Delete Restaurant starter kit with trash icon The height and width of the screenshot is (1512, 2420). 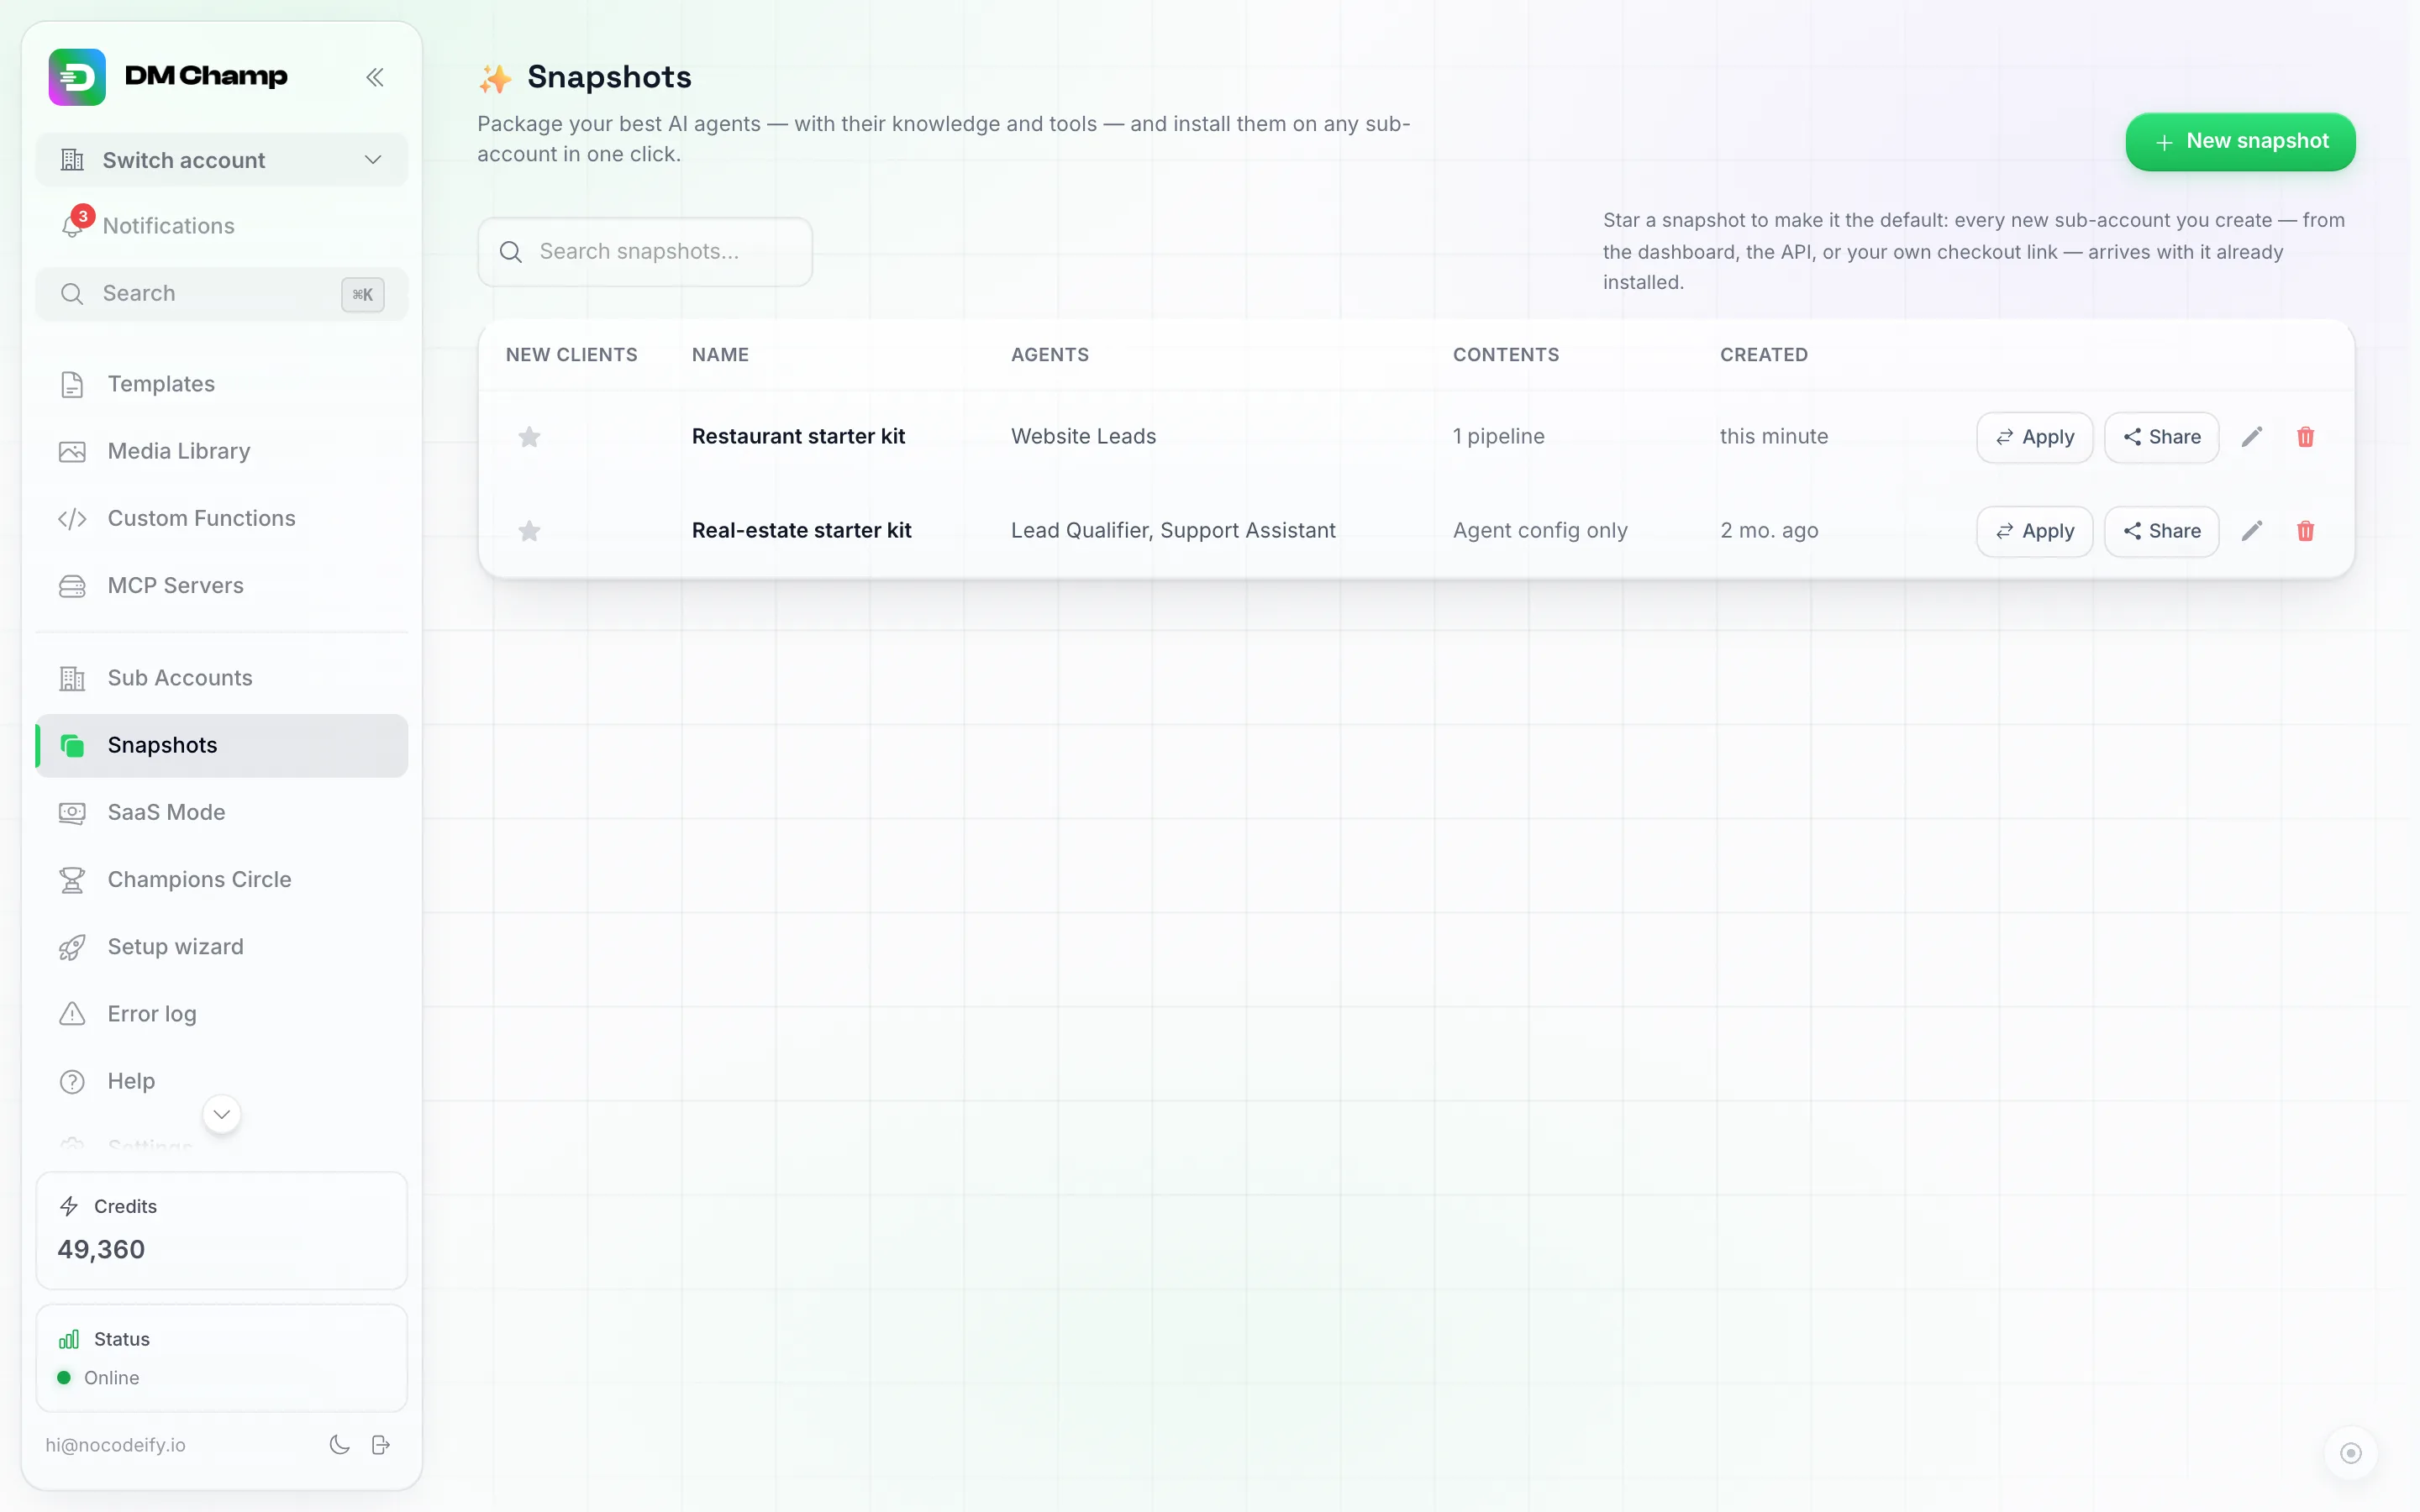point(2306,437)
